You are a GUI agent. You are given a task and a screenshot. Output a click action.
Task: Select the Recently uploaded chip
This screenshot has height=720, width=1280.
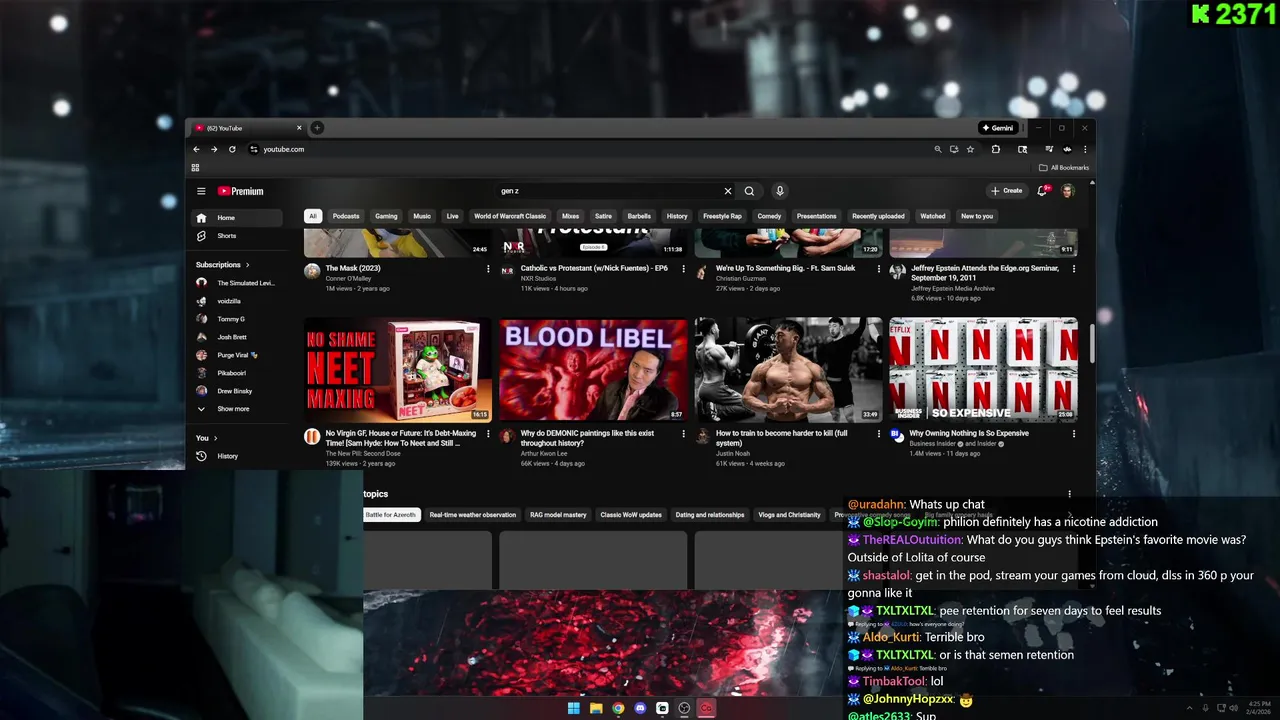878,216
